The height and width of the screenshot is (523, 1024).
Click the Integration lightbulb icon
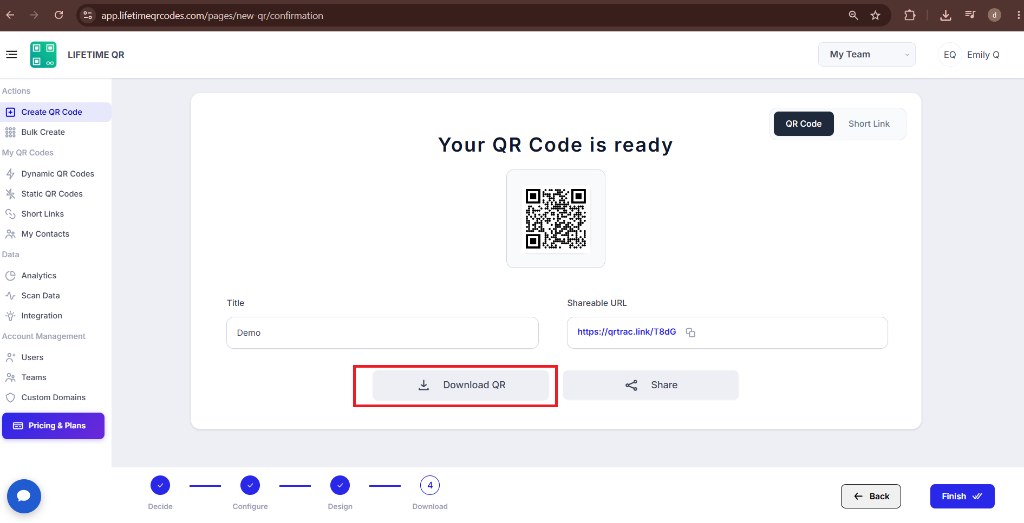coord(10,315)
